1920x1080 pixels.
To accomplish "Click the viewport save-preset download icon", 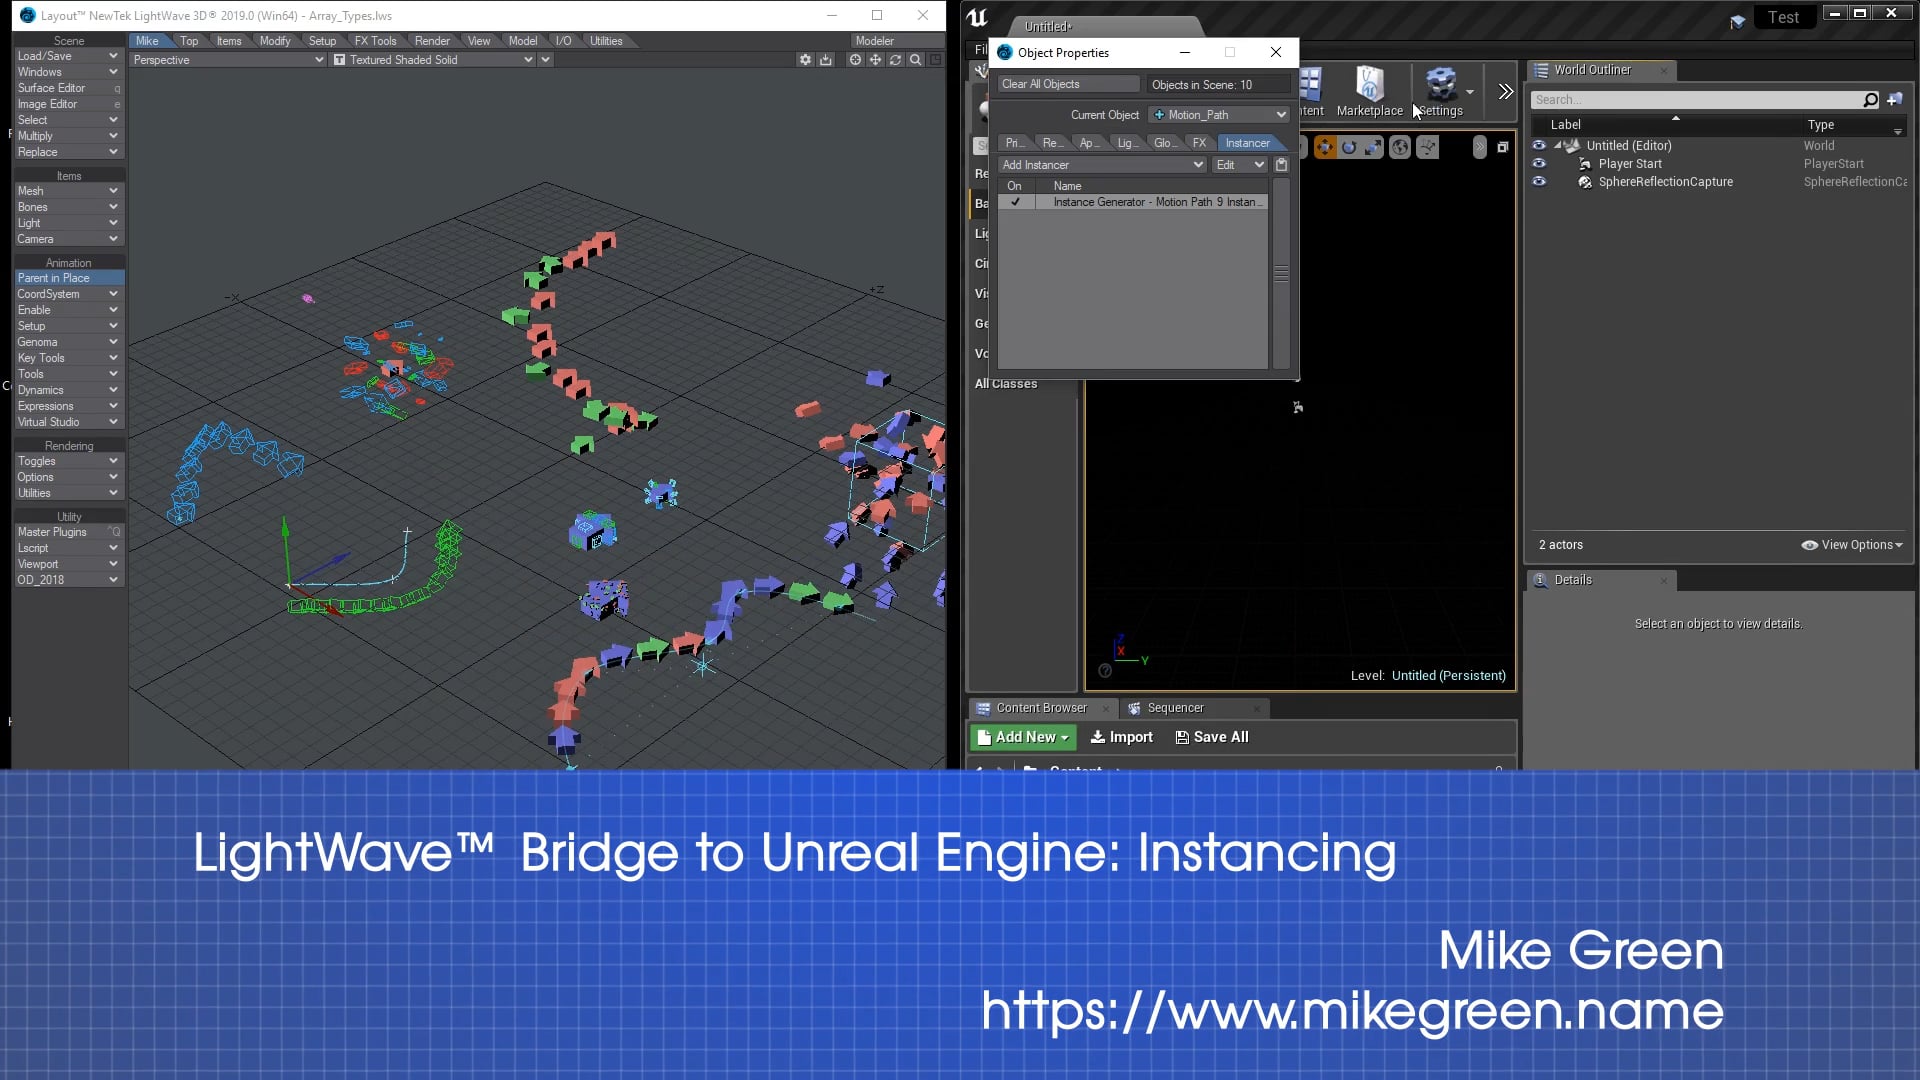I will click(826, 60).
